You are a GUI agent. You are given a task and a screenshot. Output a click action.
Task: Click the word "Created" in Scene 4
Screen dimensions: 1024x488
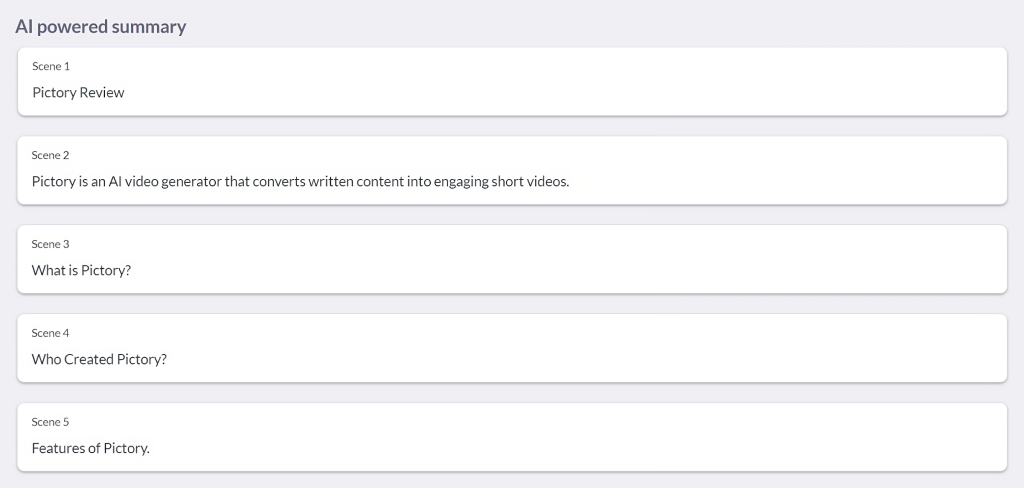coord(89,360)
